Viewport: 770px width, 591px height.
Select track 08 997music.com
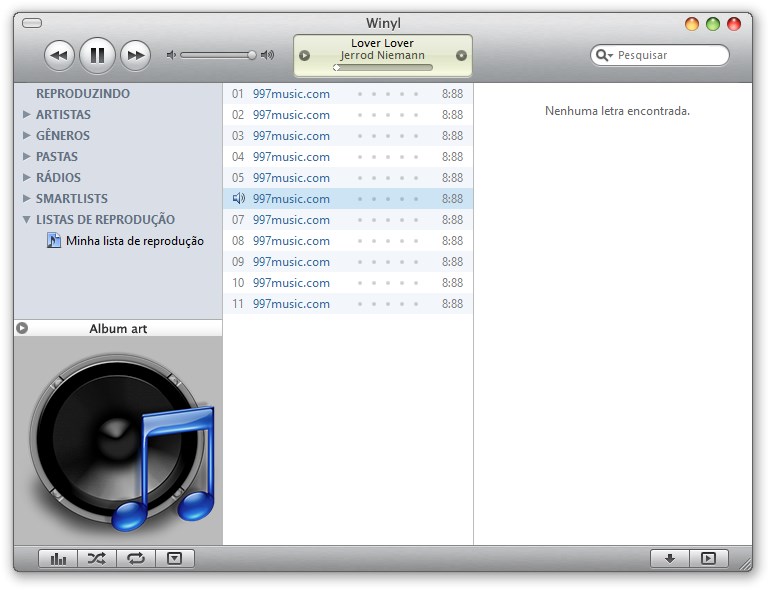348,241
